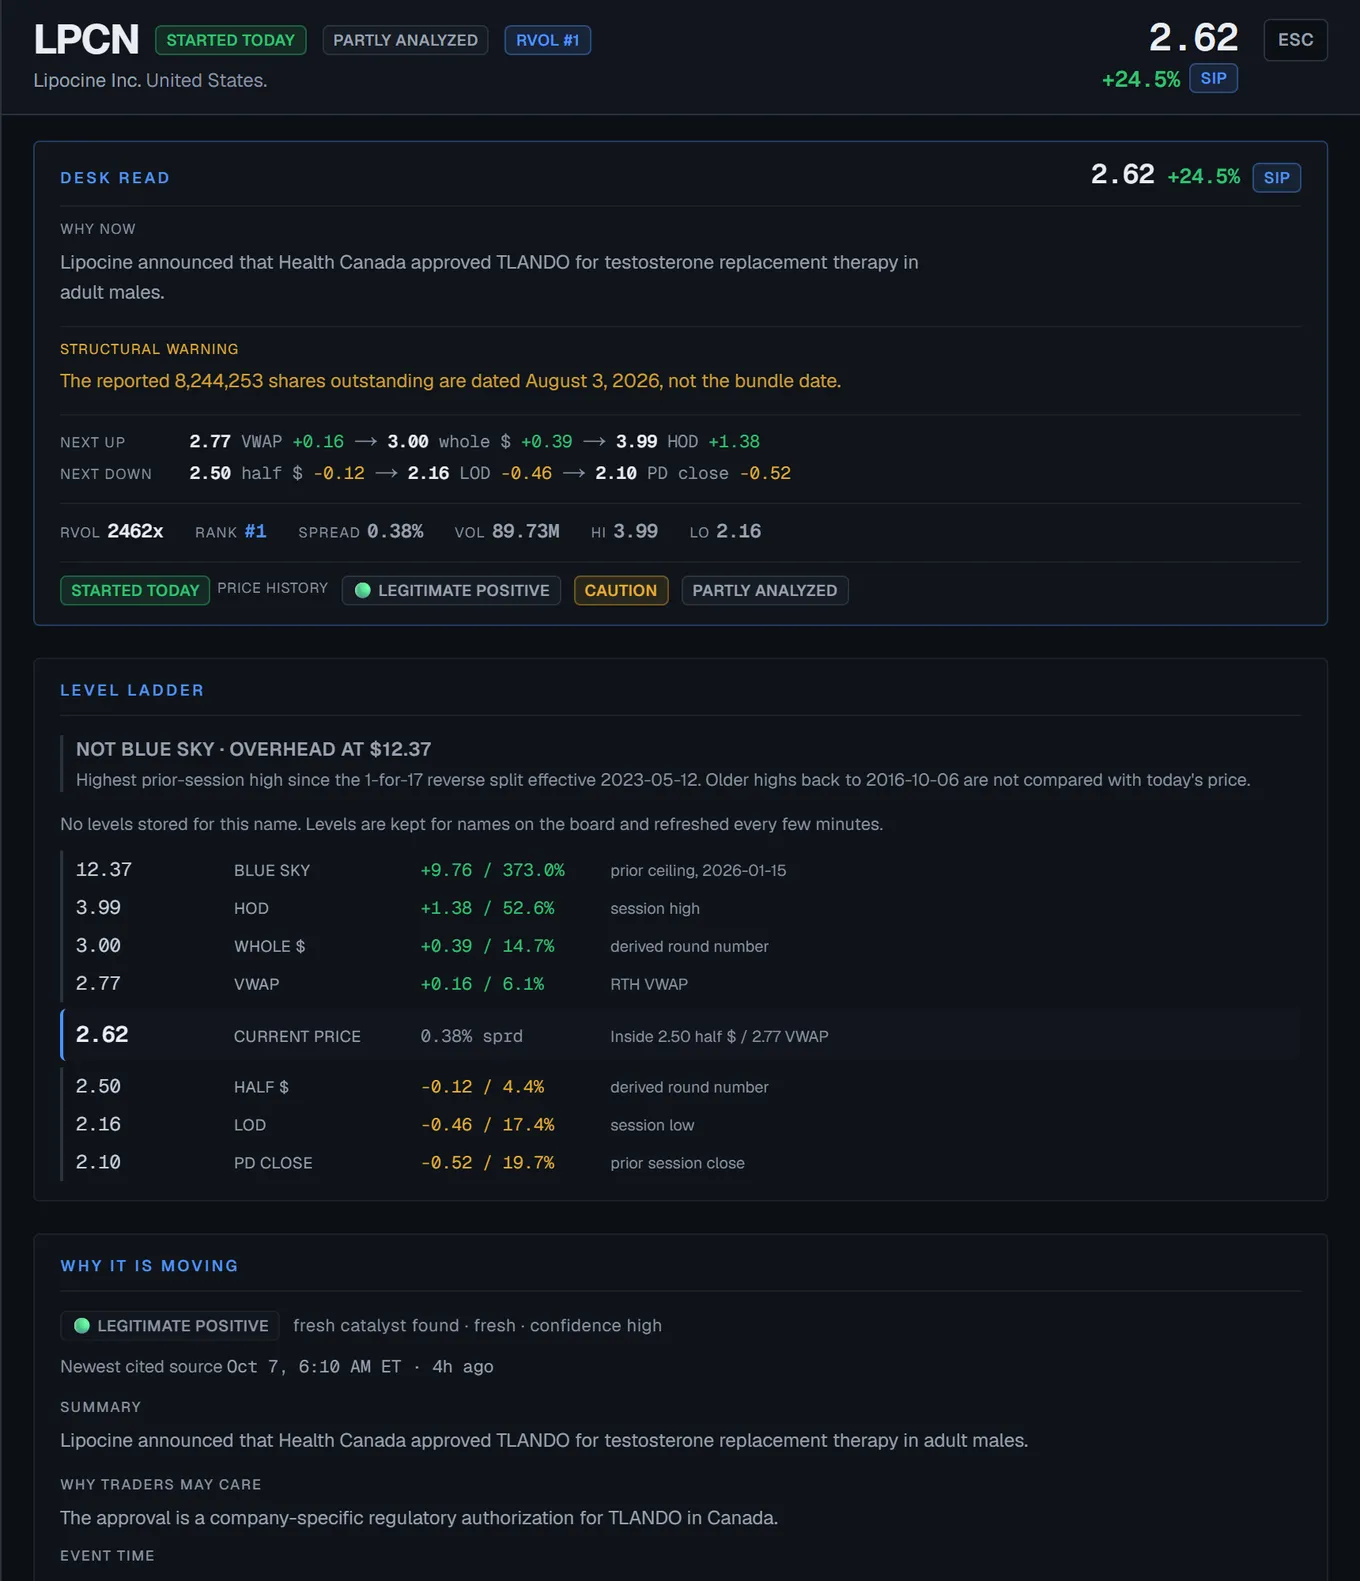Click LEGITIMATE POSITIVE tag under Why It Is Moving

coord(170,1326)
